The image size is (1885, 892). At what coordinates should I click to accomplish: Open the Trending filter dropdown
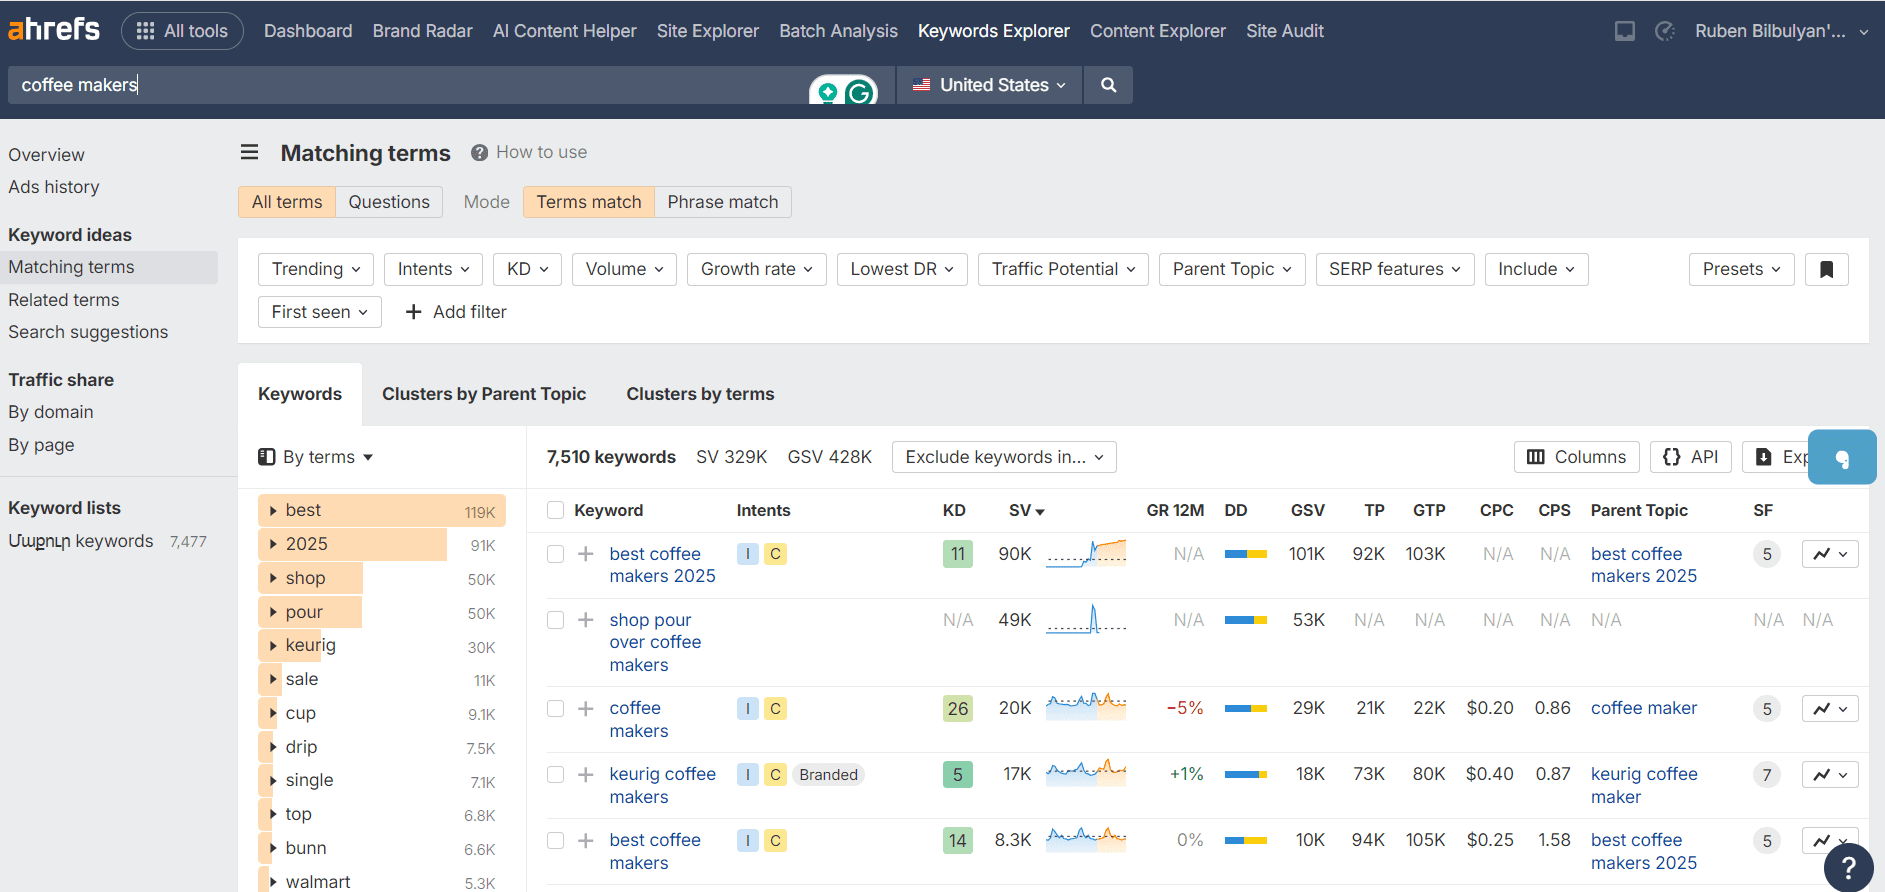tap(316, 269)
